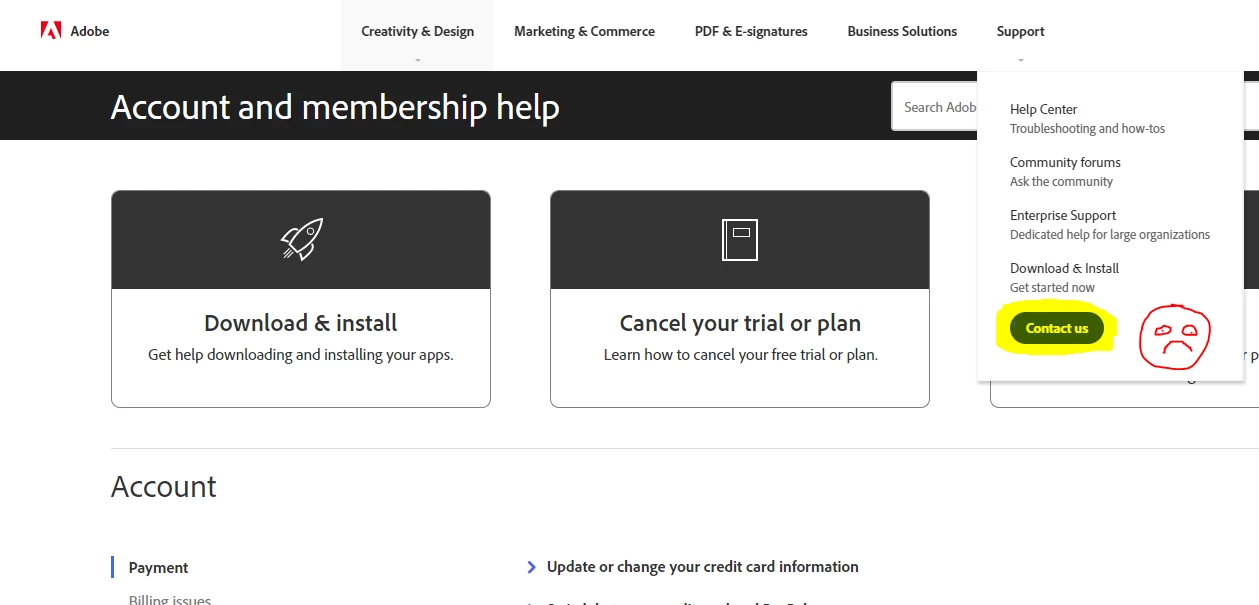
Task: Expand Update or change credit card information
Action: tap(702, 566)
